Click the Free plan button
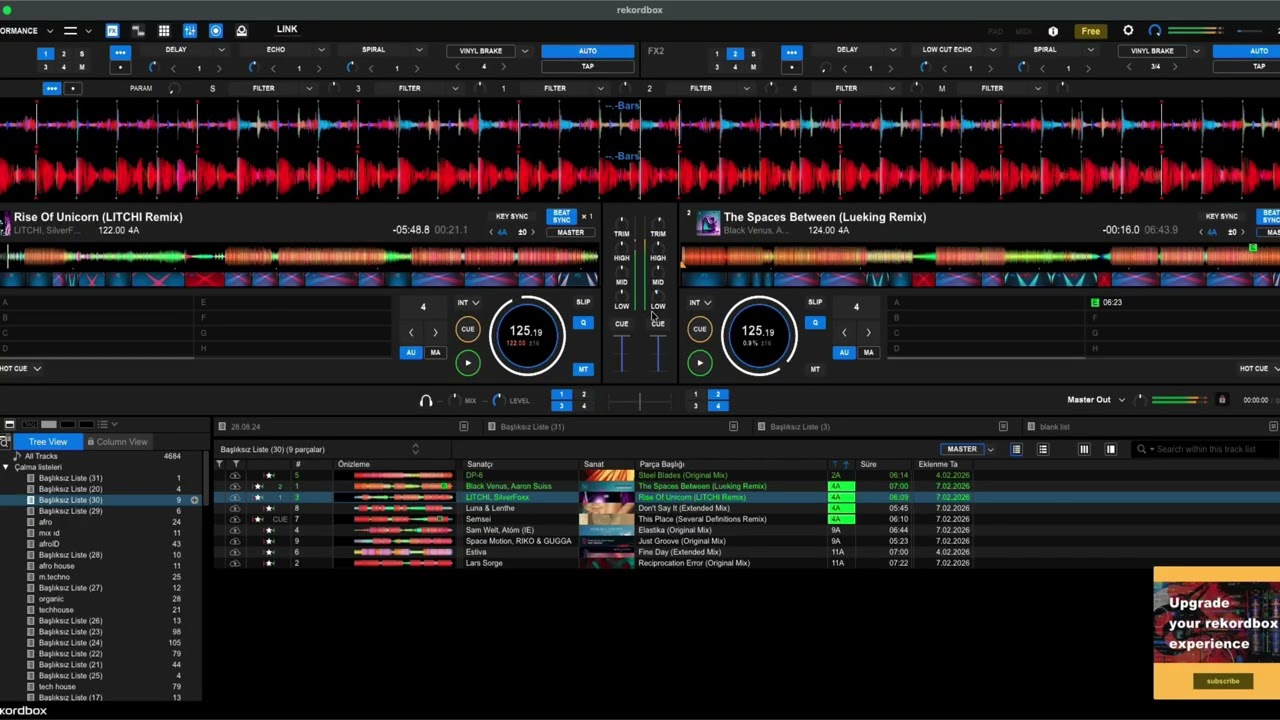Viewport: 1280px width, 720px height. tap(1090, 31)
